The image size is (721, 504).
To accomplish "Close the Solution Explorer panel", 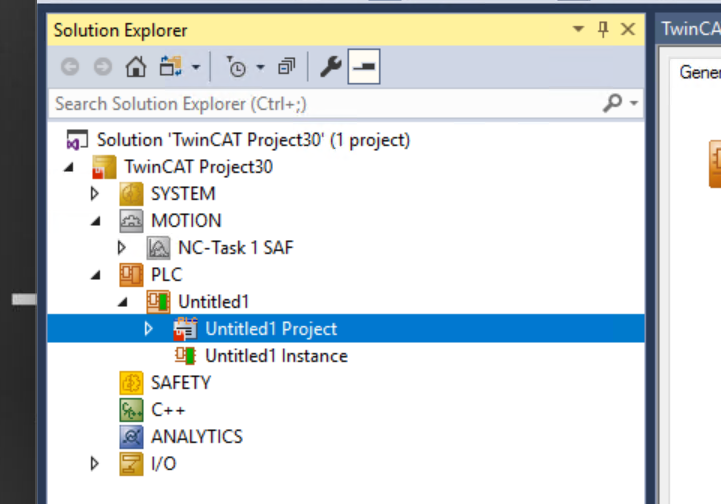I will 628,29.
